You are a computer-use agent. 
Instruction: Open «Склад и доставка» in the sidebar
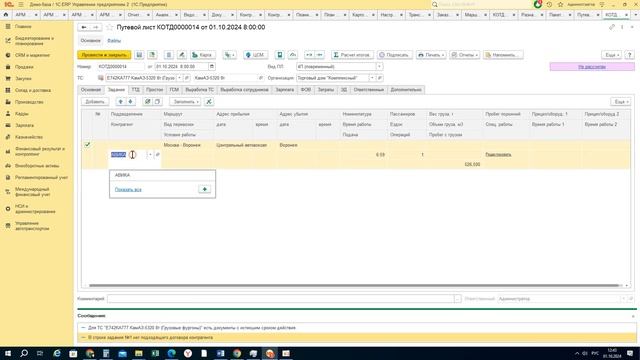pyautogui.click(x=33, y=90)
